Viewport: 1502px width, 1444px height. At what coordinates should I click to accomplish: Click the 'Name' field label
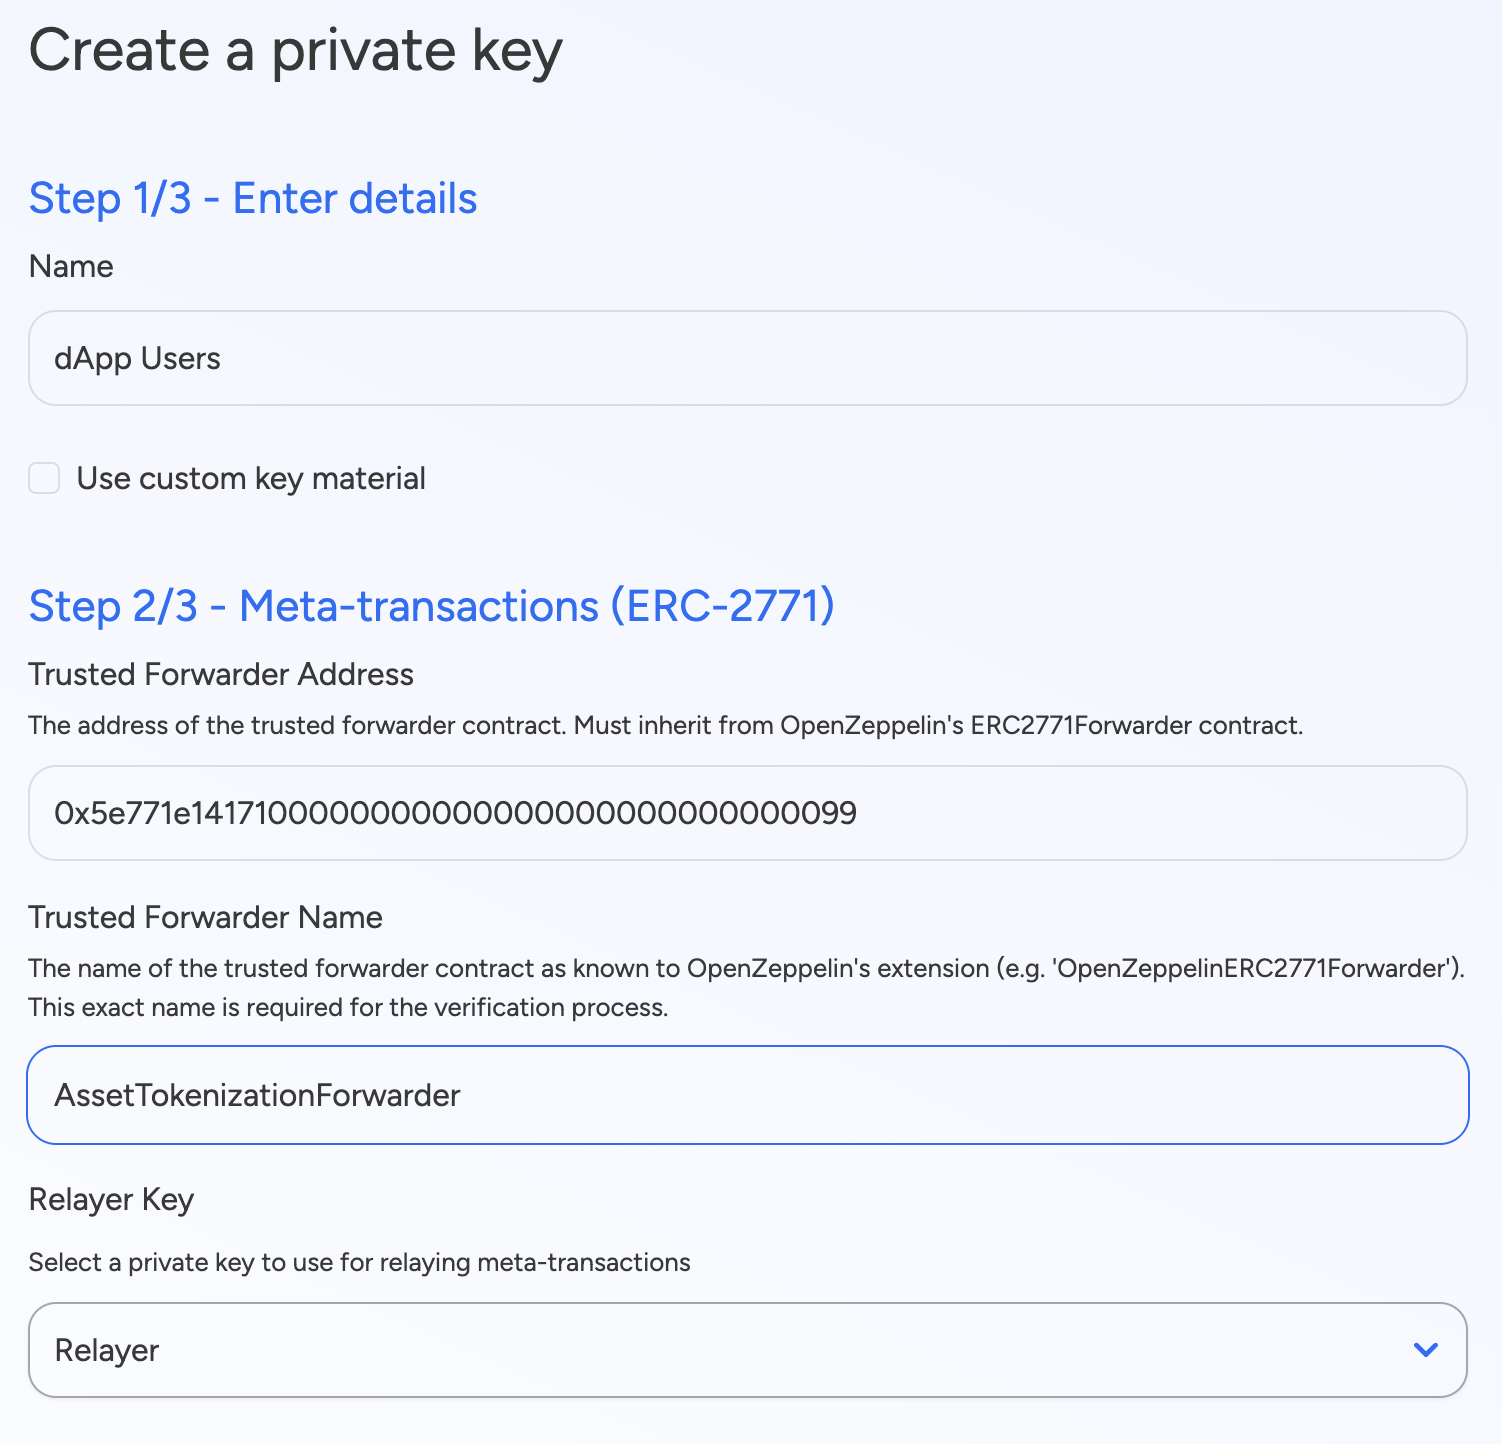coord(71,266)
